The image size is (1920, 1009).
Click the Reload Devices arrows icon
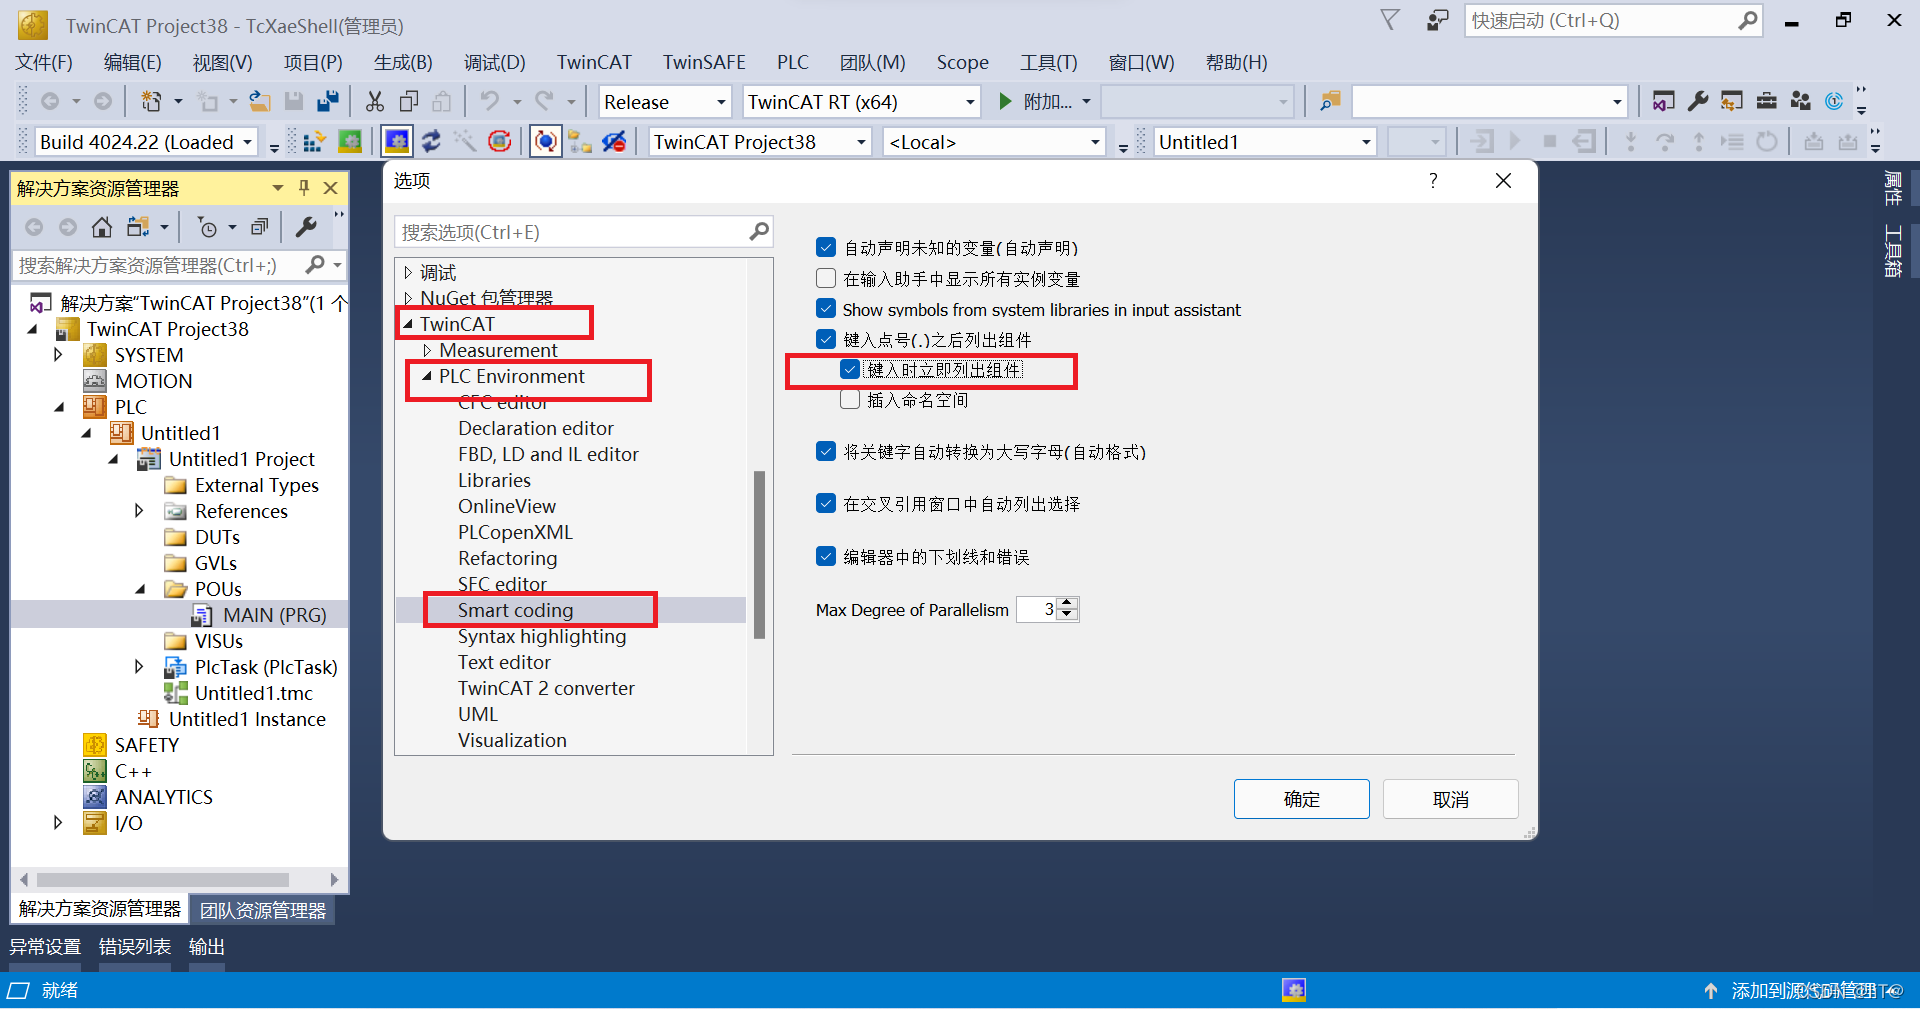pyautogui.click(x=431, y=141)
